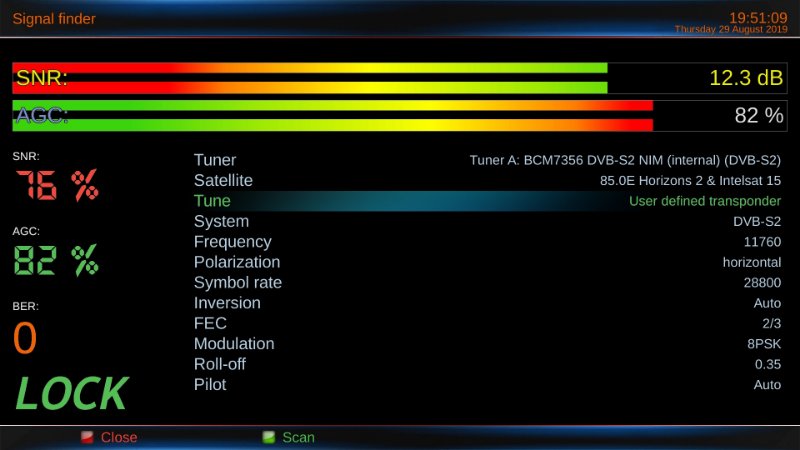Click the green Scan button icon
This screenshot has width=800, height=450.
pos(268,437)
